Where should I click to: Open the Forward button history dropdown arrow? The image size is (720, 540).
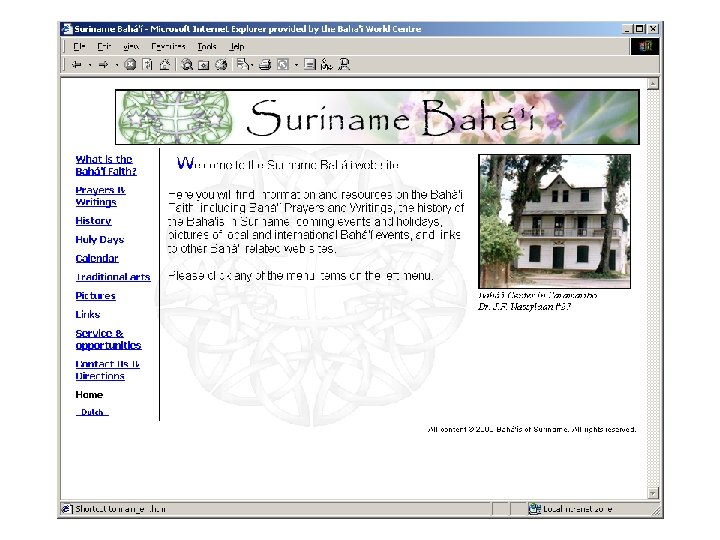click(117, 65)
